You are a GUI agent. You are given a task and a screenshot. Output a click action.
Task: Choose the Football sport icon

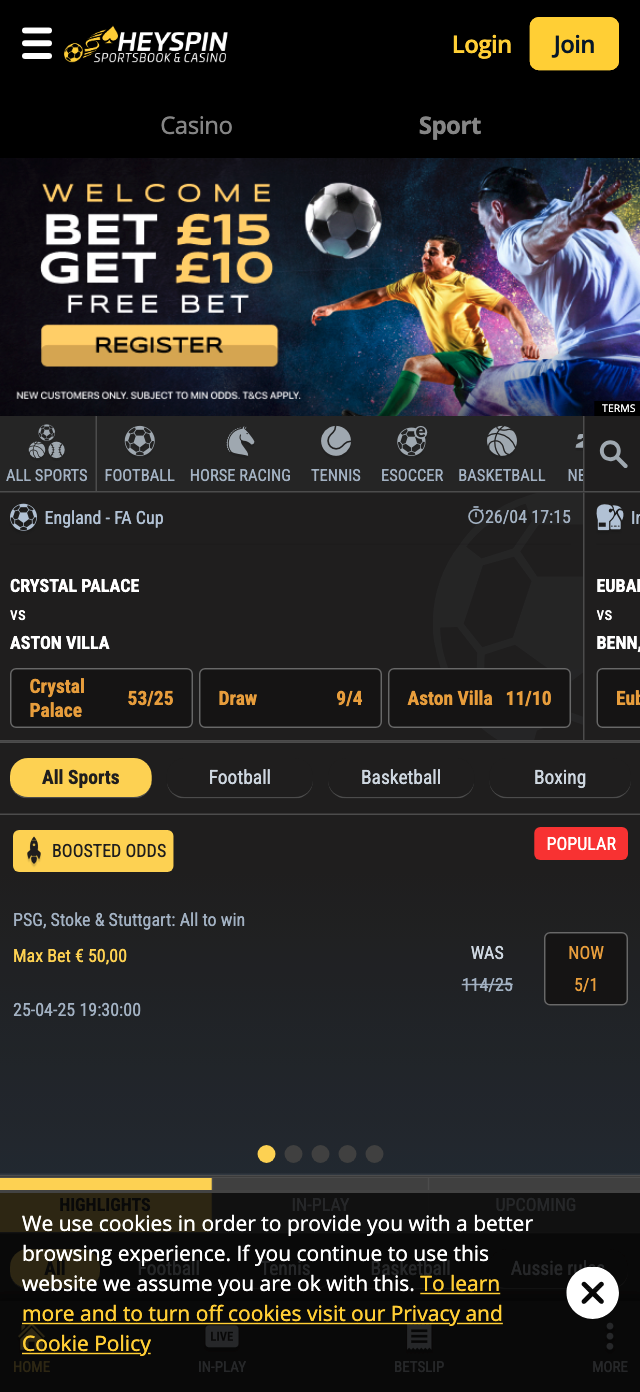tap(139, 454)
